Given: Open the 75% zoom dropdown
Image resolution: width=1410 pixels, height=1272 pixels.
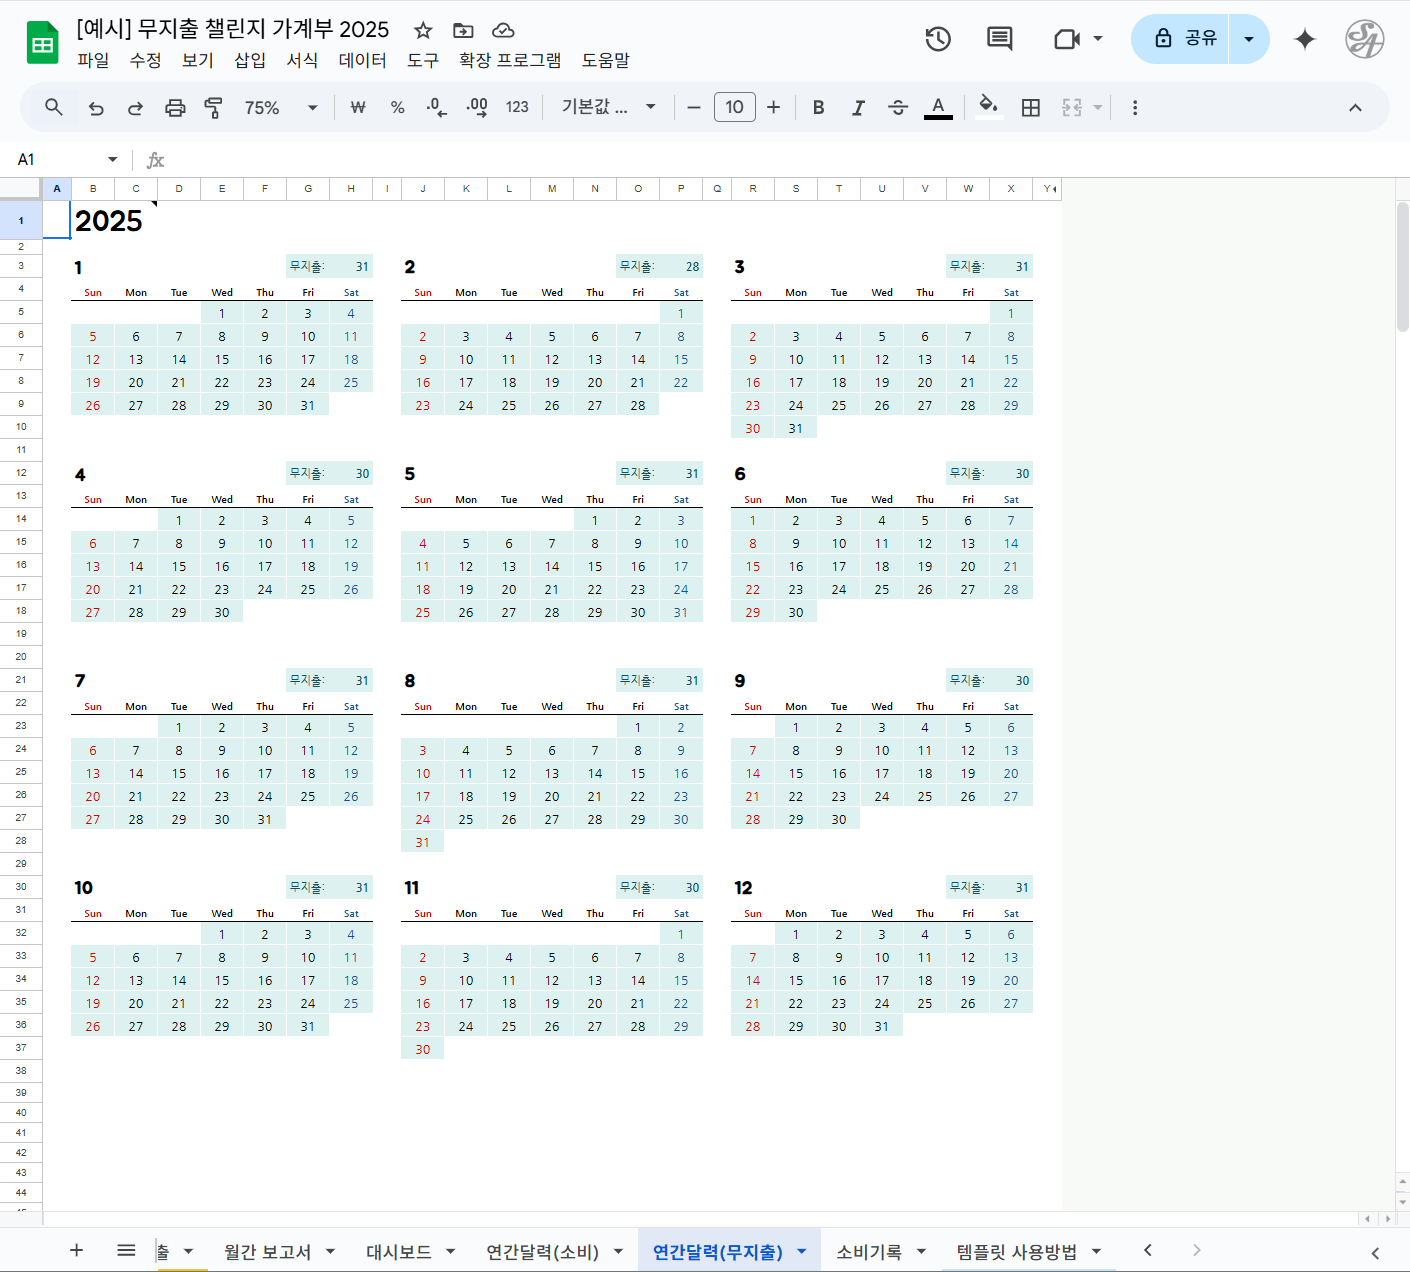Looking at the screenshot, I should pos(281,107).
